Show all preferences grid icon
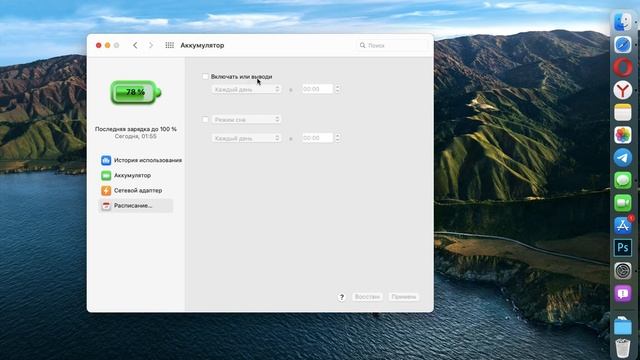Image resolution: width=640 pixels, height=360 pixels. (169, 45)
